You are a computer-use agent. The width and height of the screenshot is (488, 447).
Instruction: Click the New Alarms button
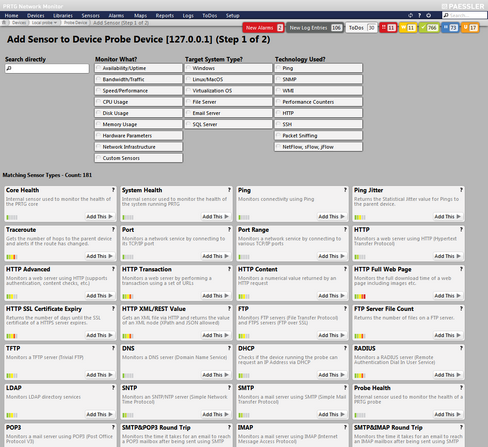click(263, 28)
